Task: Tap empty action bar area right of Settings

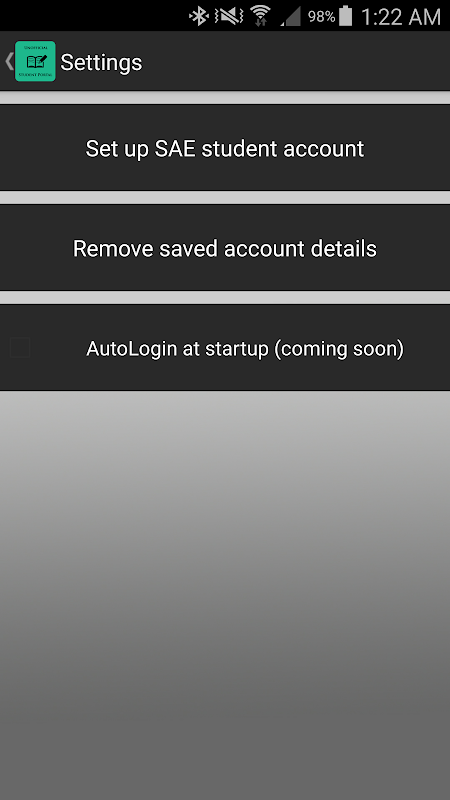Action: pyautogui.click(x=296, y=61)
